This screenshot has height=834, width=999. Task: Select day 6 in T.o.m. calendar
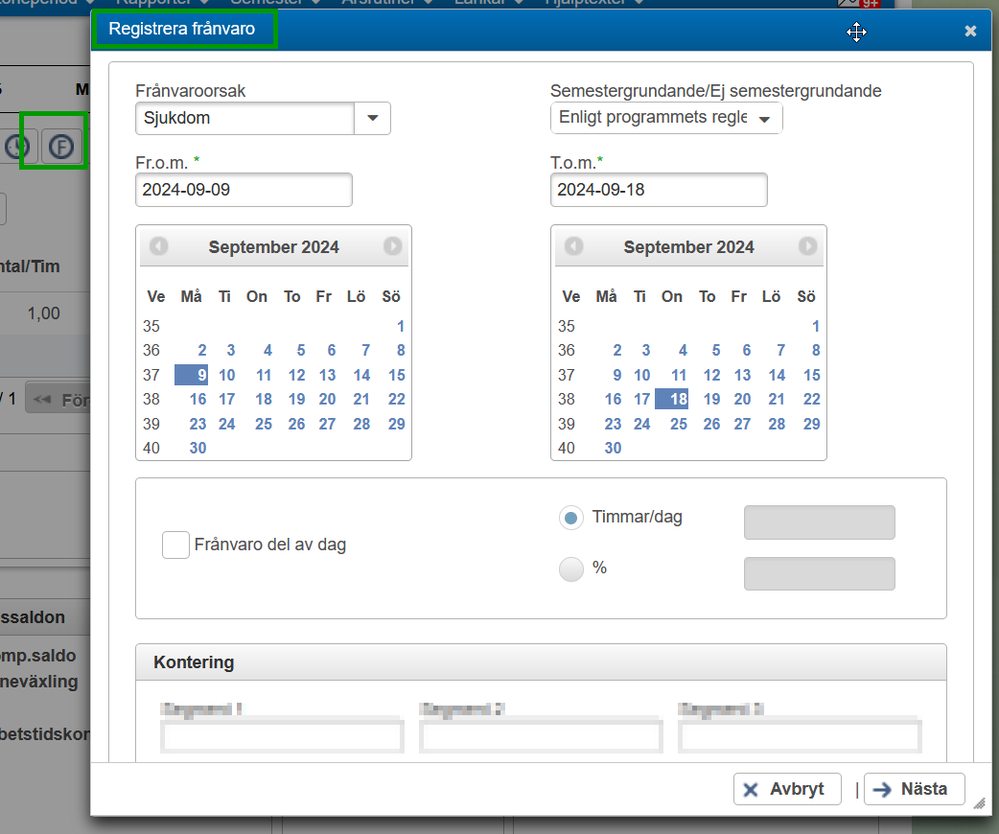tap(746, 350)
